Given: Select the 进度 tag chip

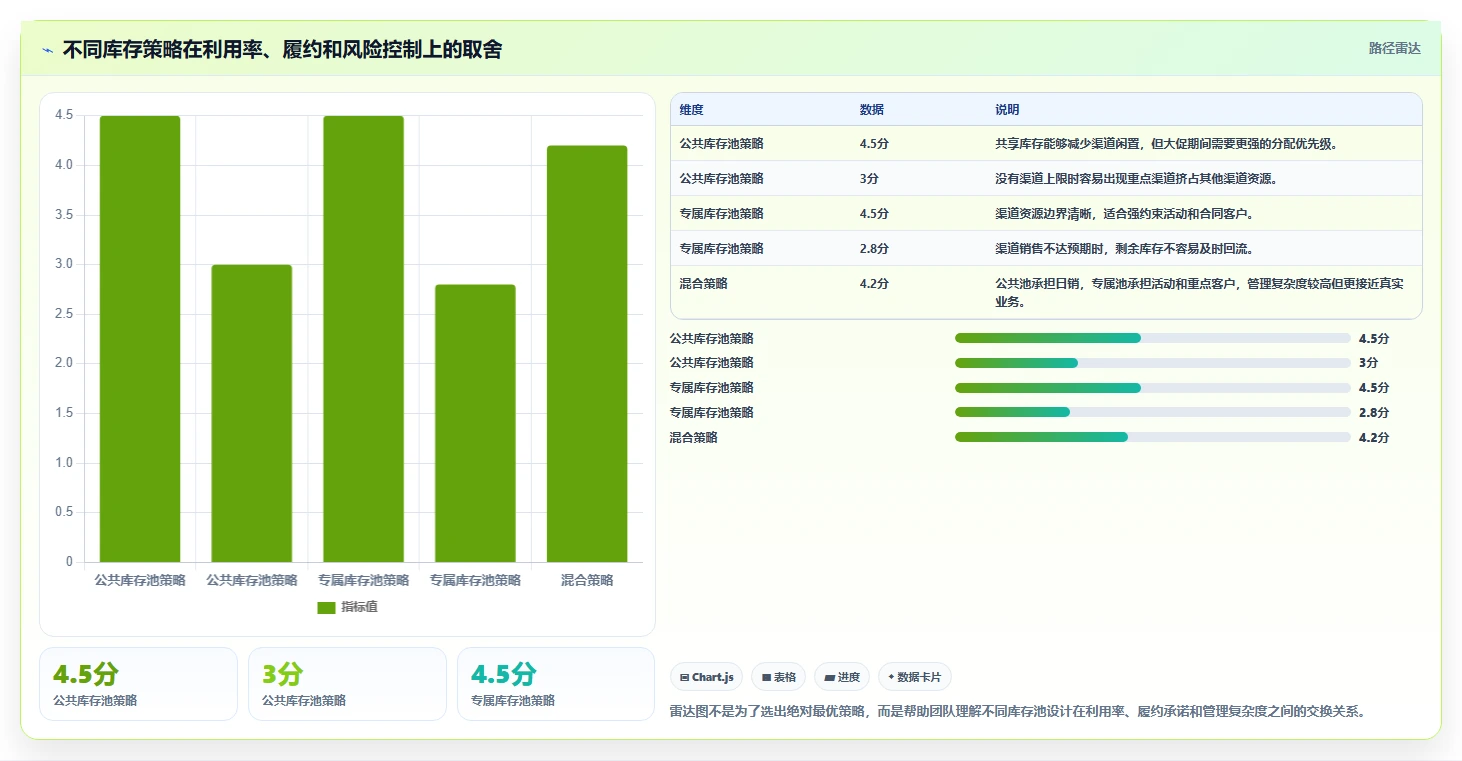Looking at the screenshot, I should tap(842, 677).
